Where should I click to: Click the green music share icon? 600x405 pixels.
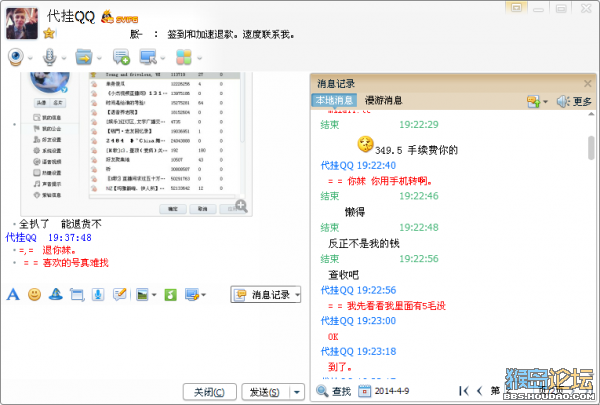click(x=170, y=295)
